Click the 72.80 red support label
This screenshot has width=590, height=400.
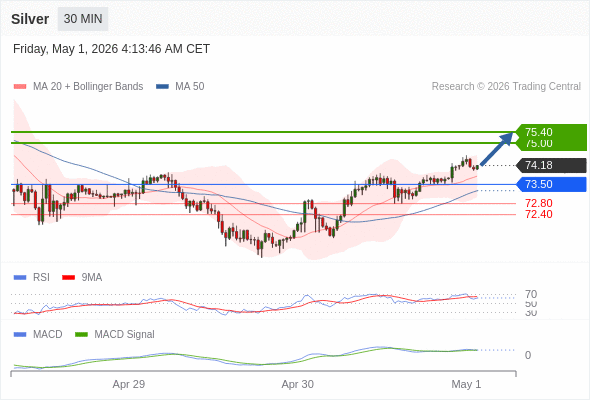tap(539, 203)
